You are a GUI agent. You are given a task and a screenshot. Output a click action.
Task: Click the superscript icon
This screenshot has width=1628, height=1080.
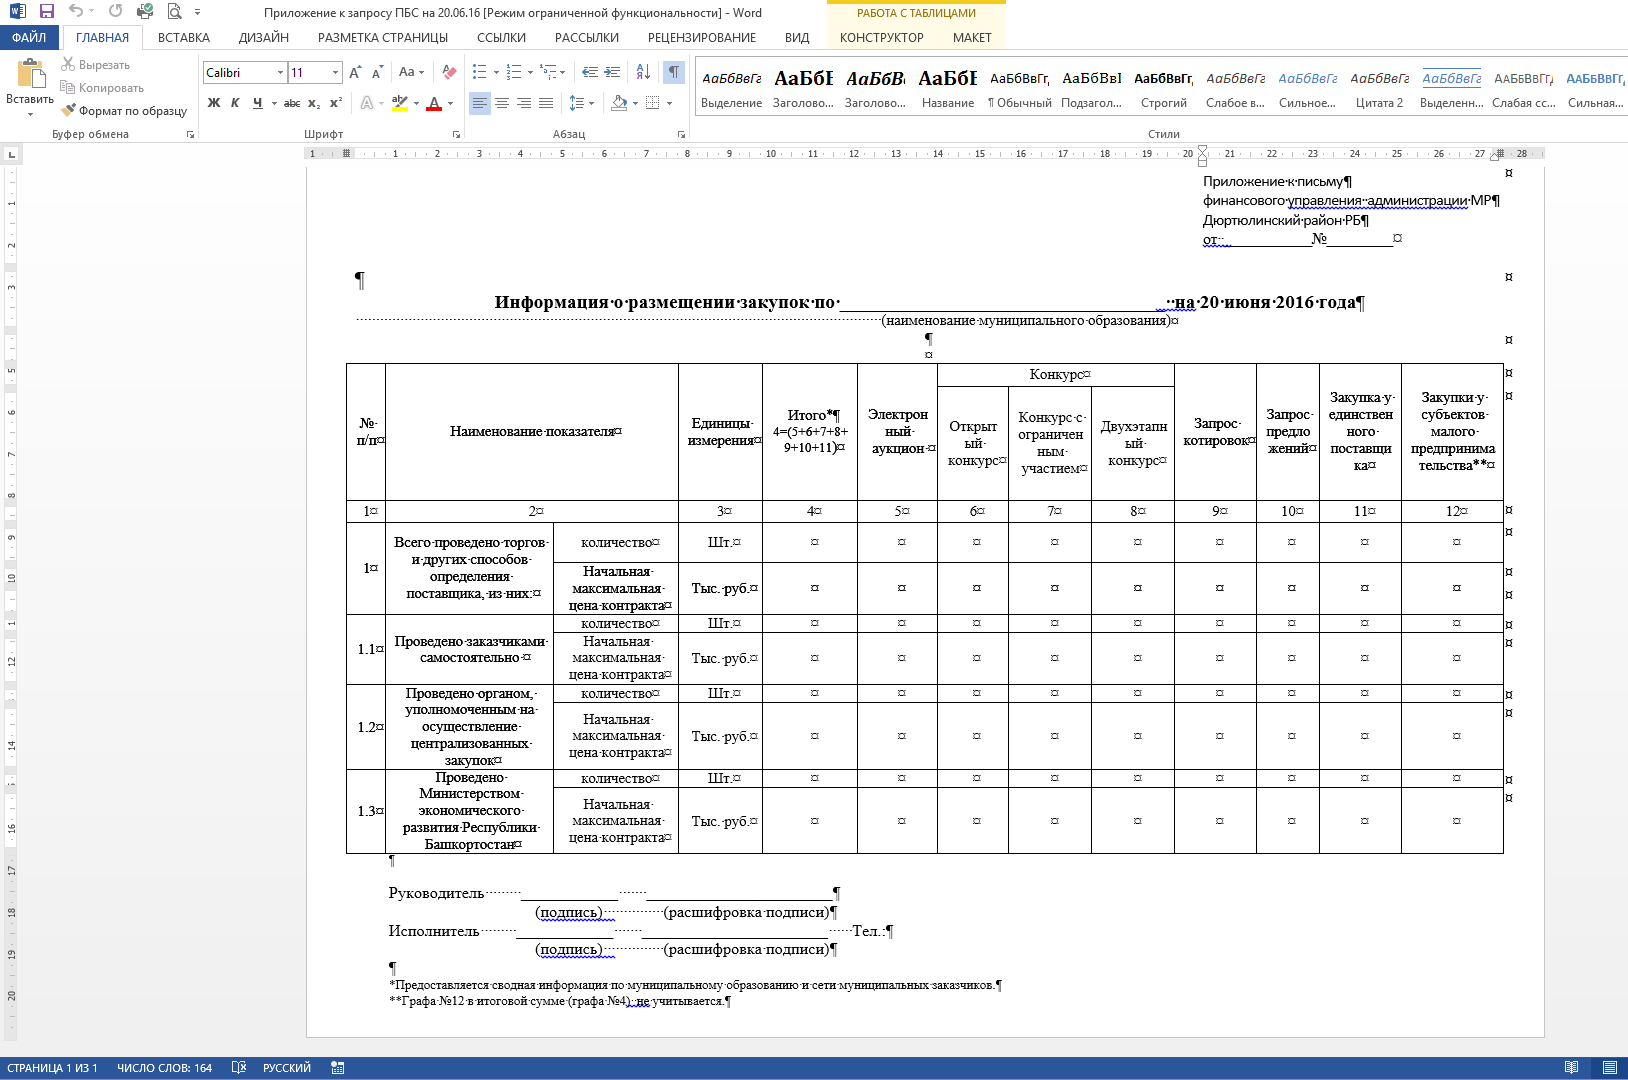pyautogui.click(x=336, y=103)
